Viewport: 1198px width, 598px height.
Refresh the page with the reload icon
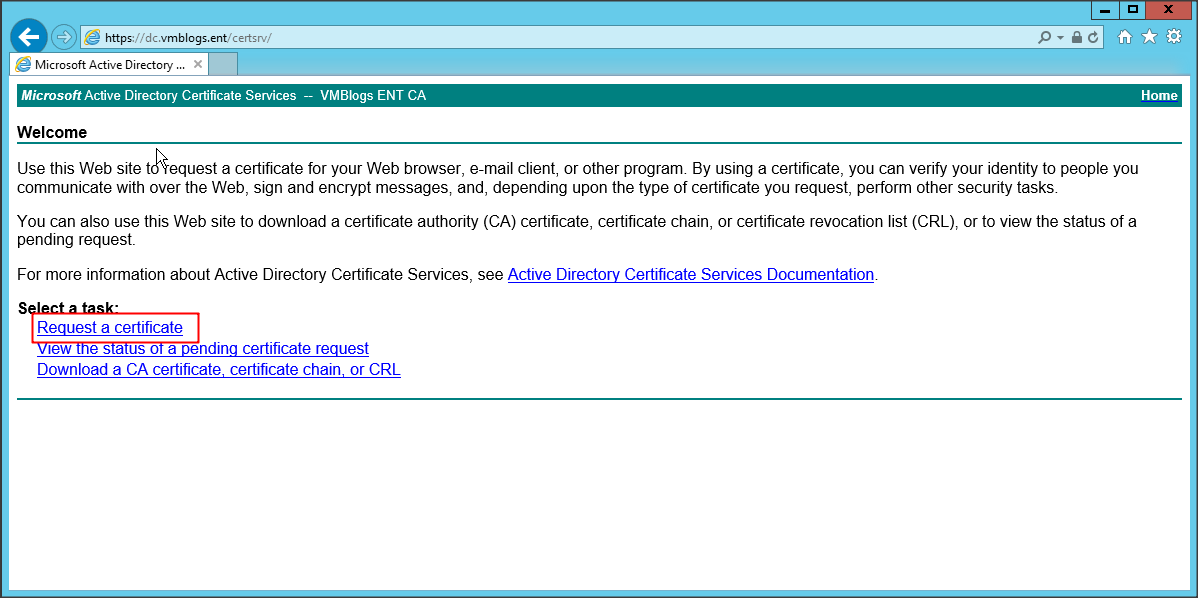pos(1093,38)
